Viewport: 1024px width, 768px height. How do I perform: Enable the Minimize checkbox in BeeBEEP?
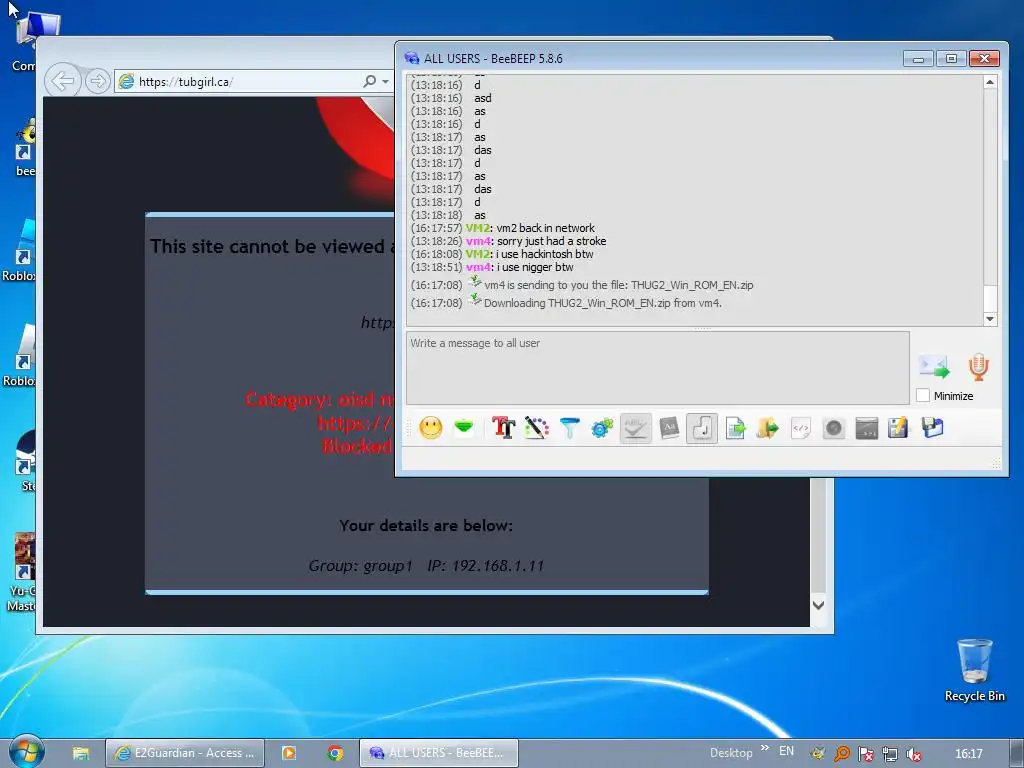click(x=923, y=396)
